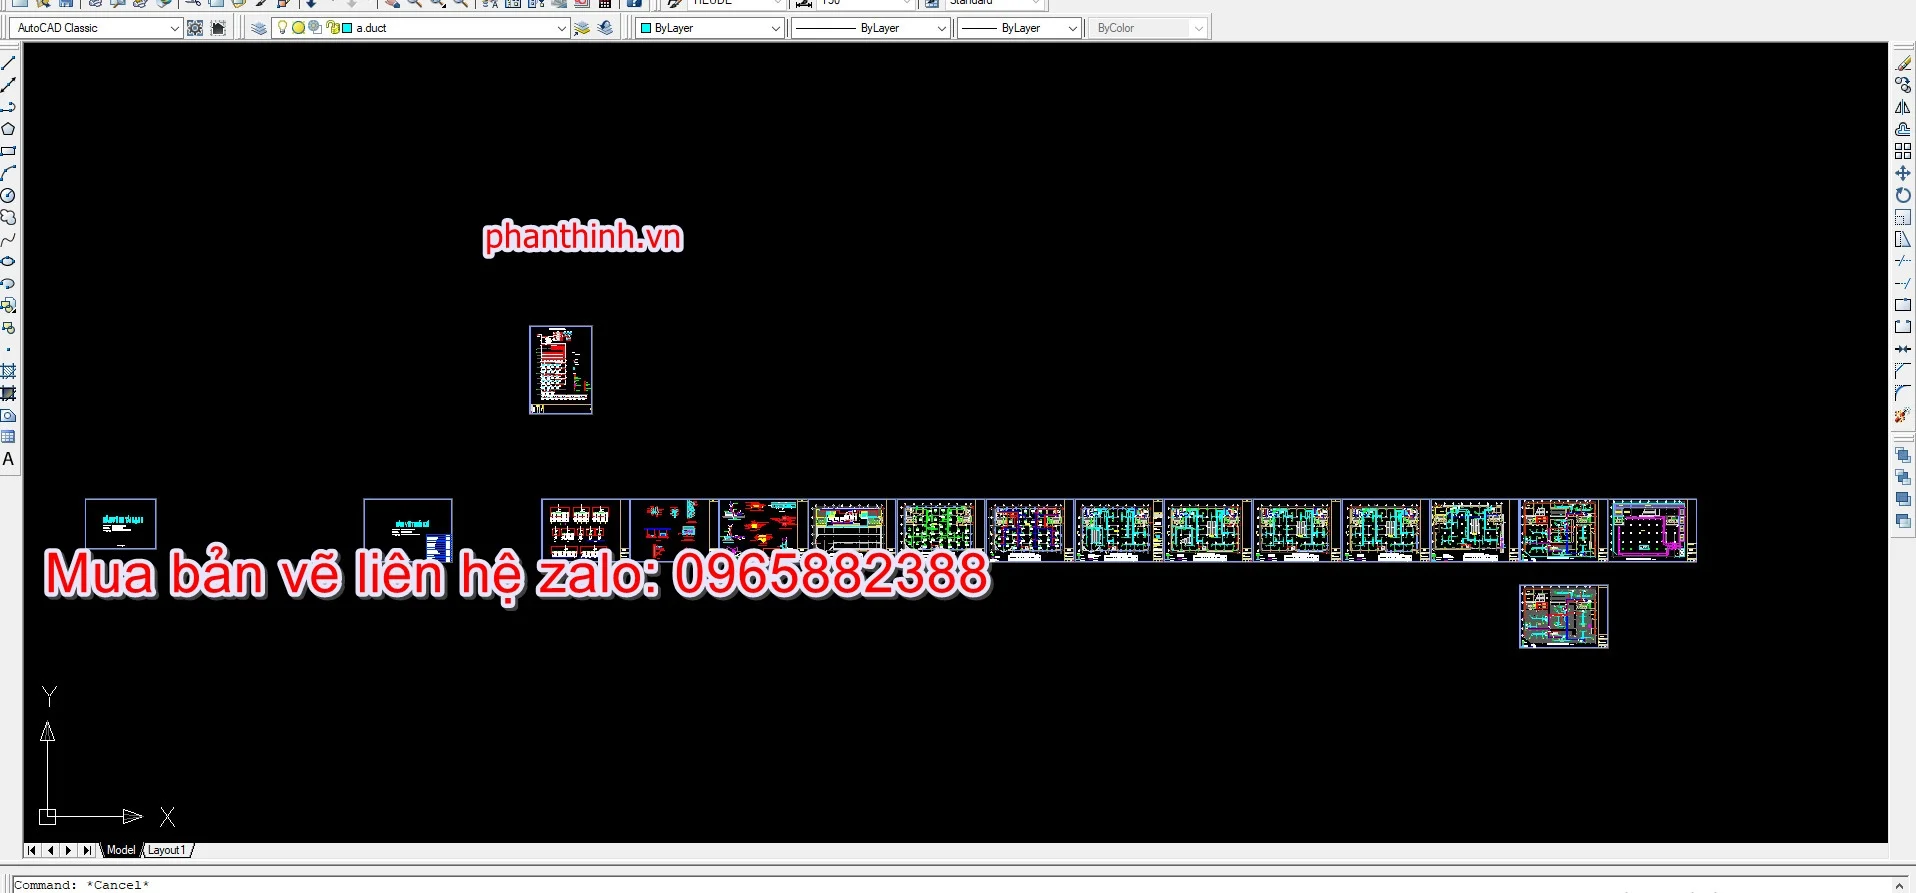The image size is (1916, 893).
Task: Click Send to Back draw order icon
Action: pos(1903,477)
